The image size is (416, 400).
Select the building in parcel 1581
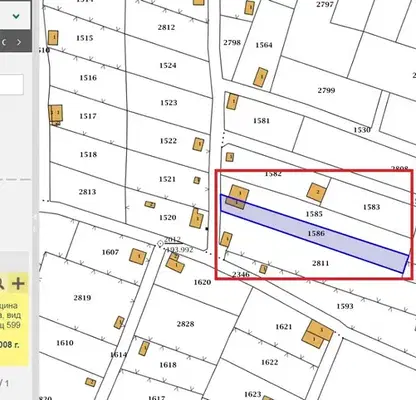click(233, 101)
